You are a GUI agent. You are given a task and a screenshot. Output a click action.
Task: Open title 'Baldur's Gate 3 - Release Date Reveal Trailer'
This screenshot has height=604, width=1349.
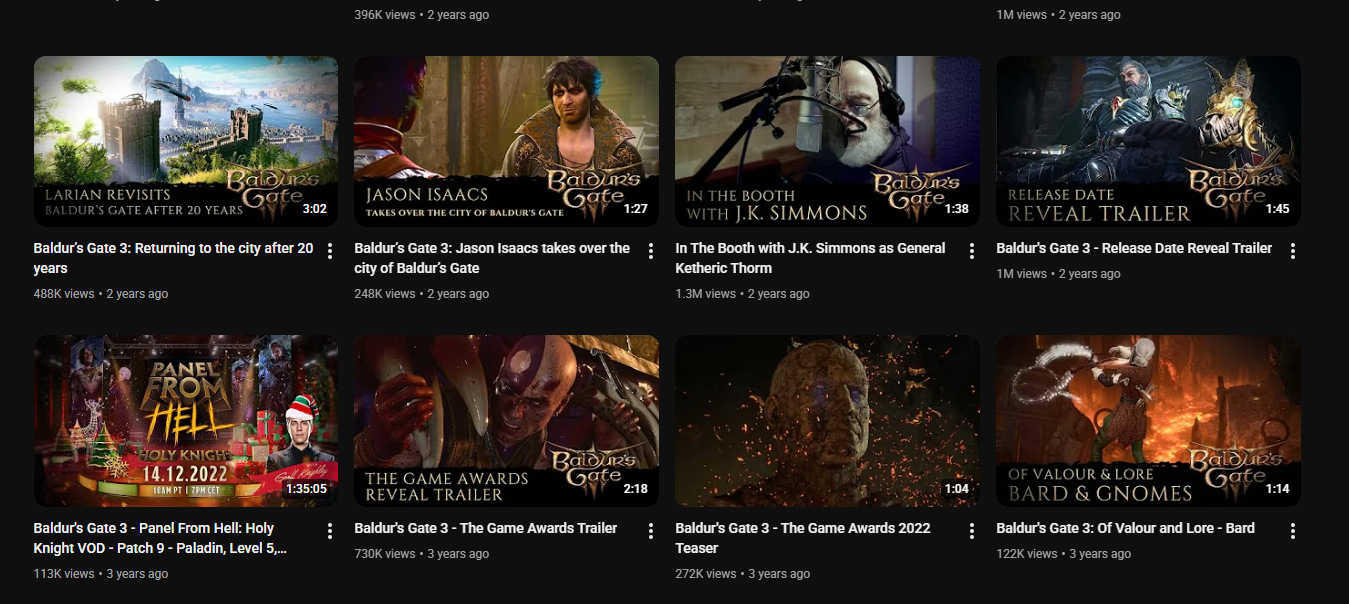pyautogui.click(x=1134, y=248)
